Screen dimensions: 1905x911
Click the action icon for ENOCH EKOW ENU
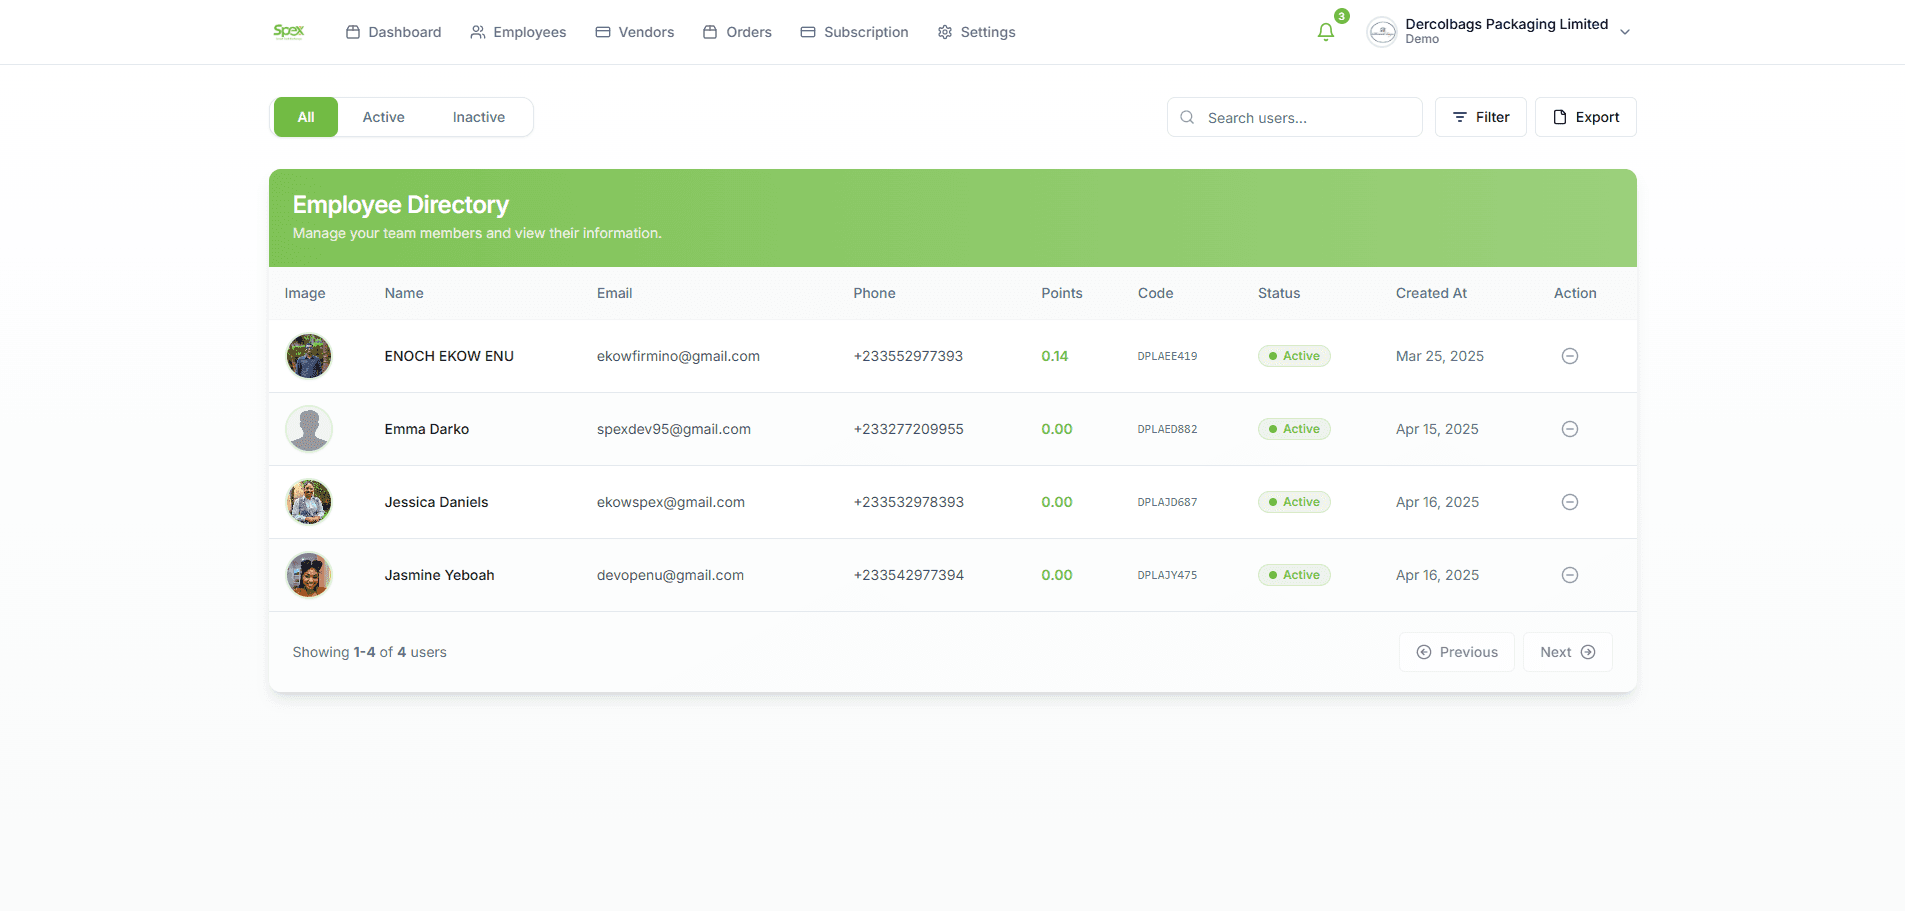click(1569, 356)
